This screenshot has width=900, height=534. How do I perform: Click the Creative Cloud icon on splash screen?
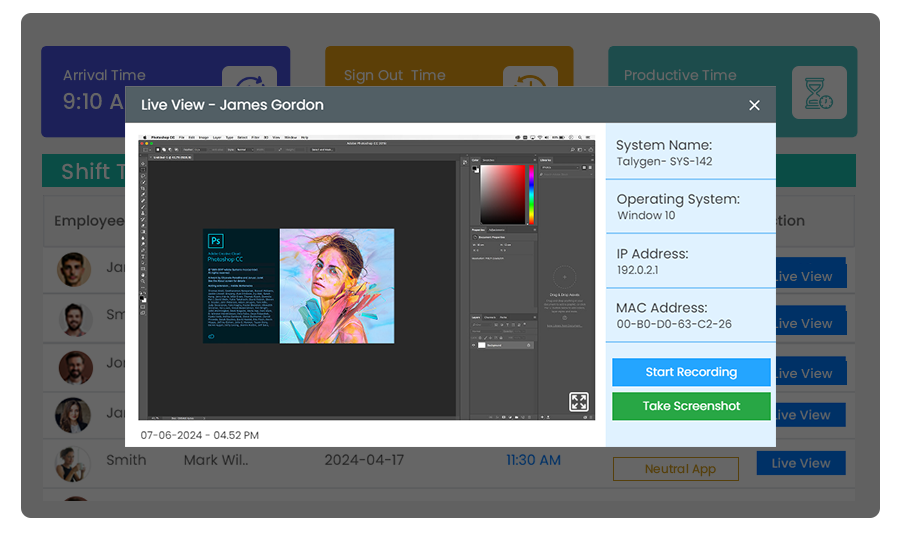pyautogui.click(x=212, y=336)
